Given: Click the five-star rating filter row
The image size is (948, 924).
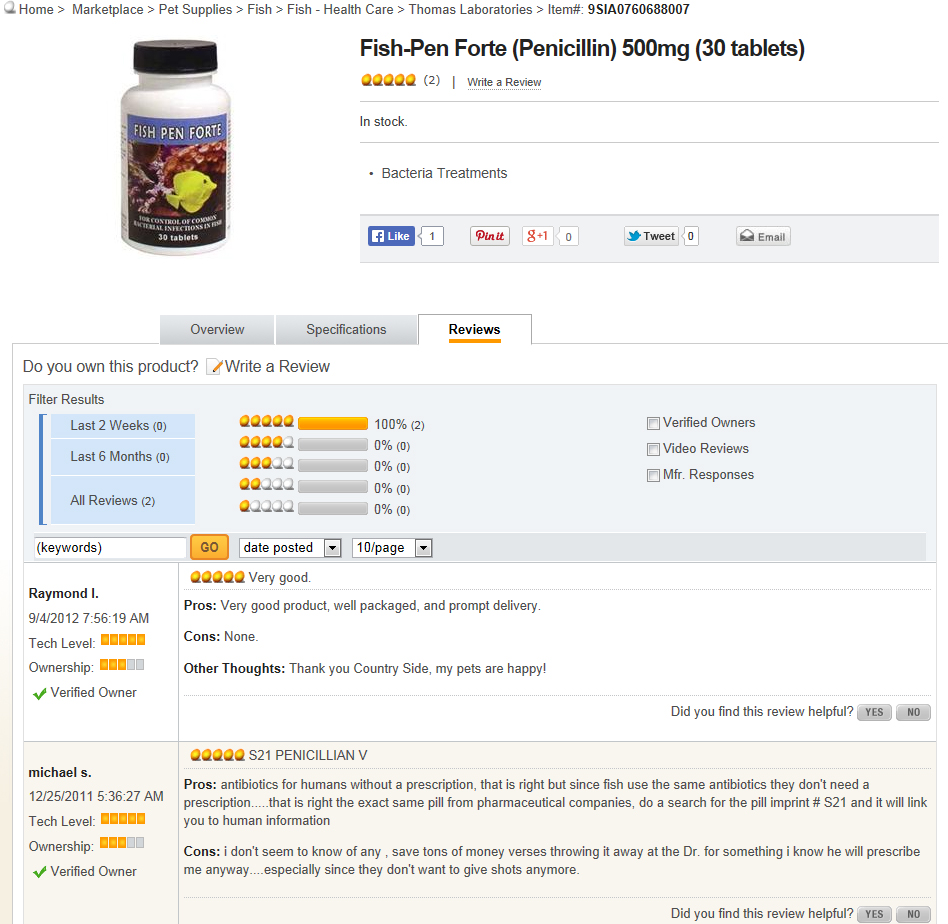Looking at the screenshot, I should pos(332,424).
